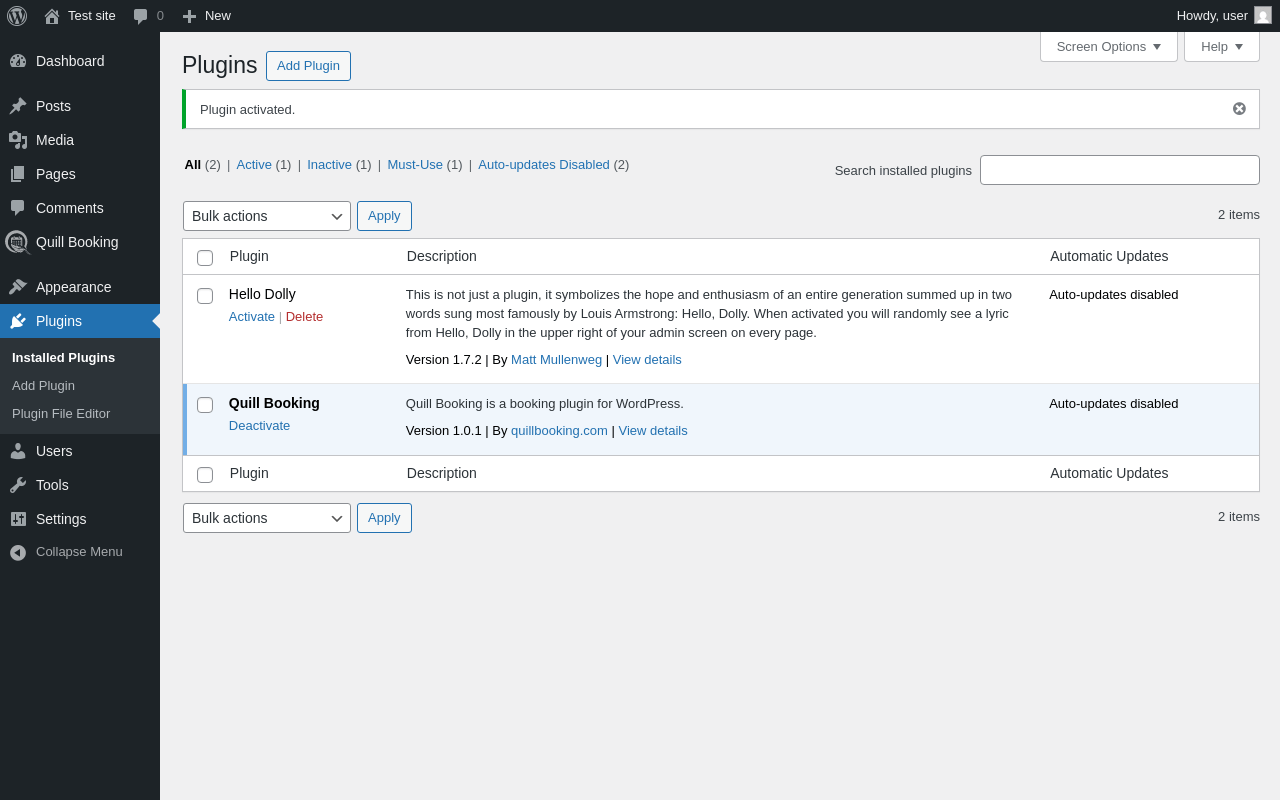The width and height of the screenshot is (1280, 800).
Task: Open the New content menu
Action: (207, 16)
